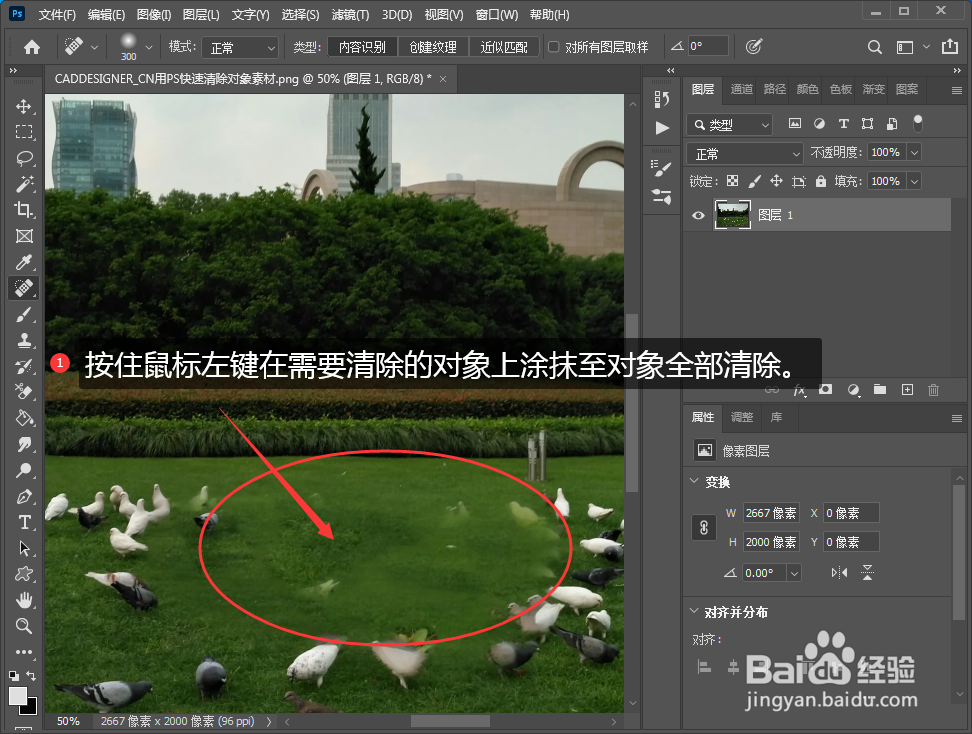Create new group folder icon
The image size is (972, 734).
click(x=880, y=390)
